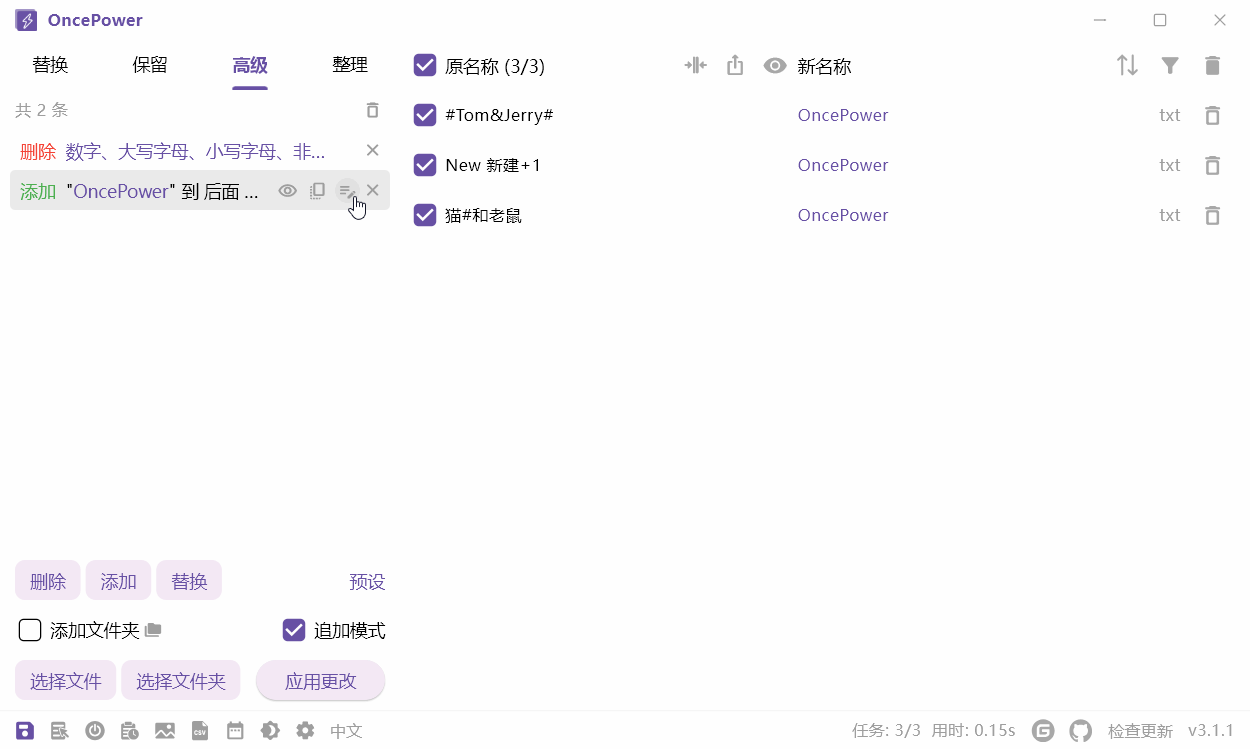Viewport: 1250px width, 749px height.
Task: Click the text edit list icon in bottom bar
Action: (60, 731)
